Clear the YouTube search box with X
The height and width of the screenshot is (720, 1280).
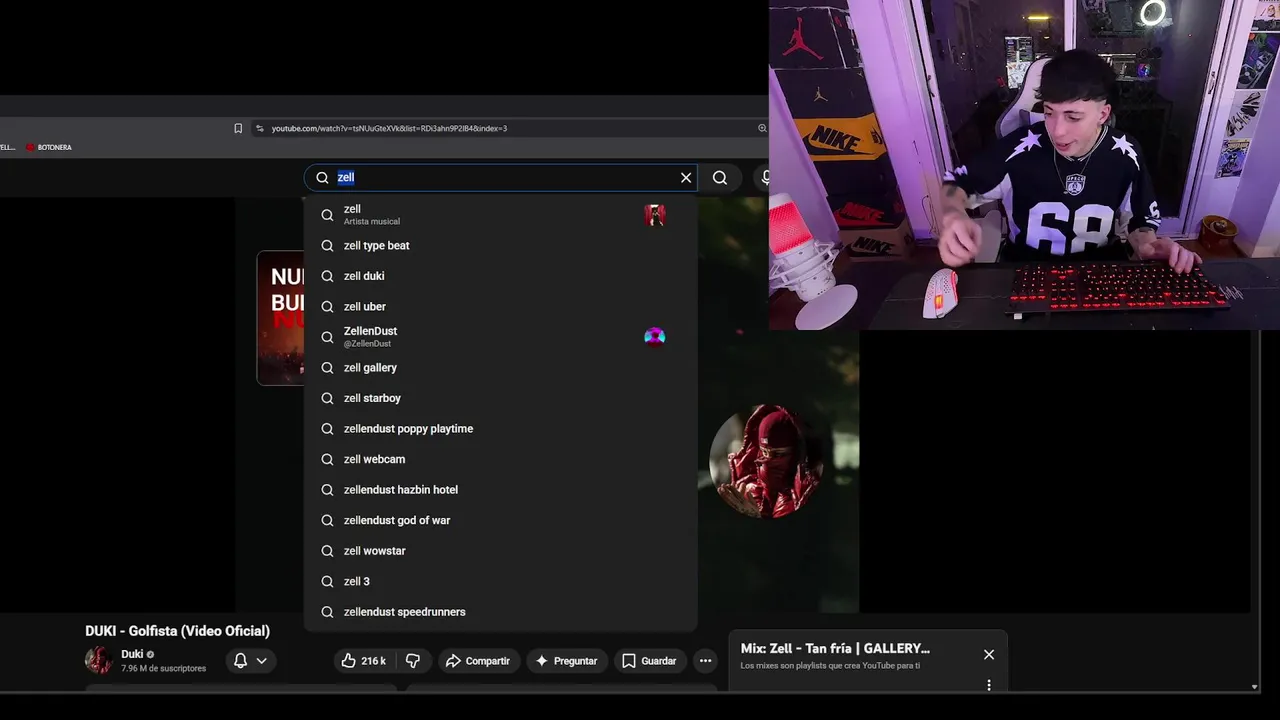(x=686, y=177)
